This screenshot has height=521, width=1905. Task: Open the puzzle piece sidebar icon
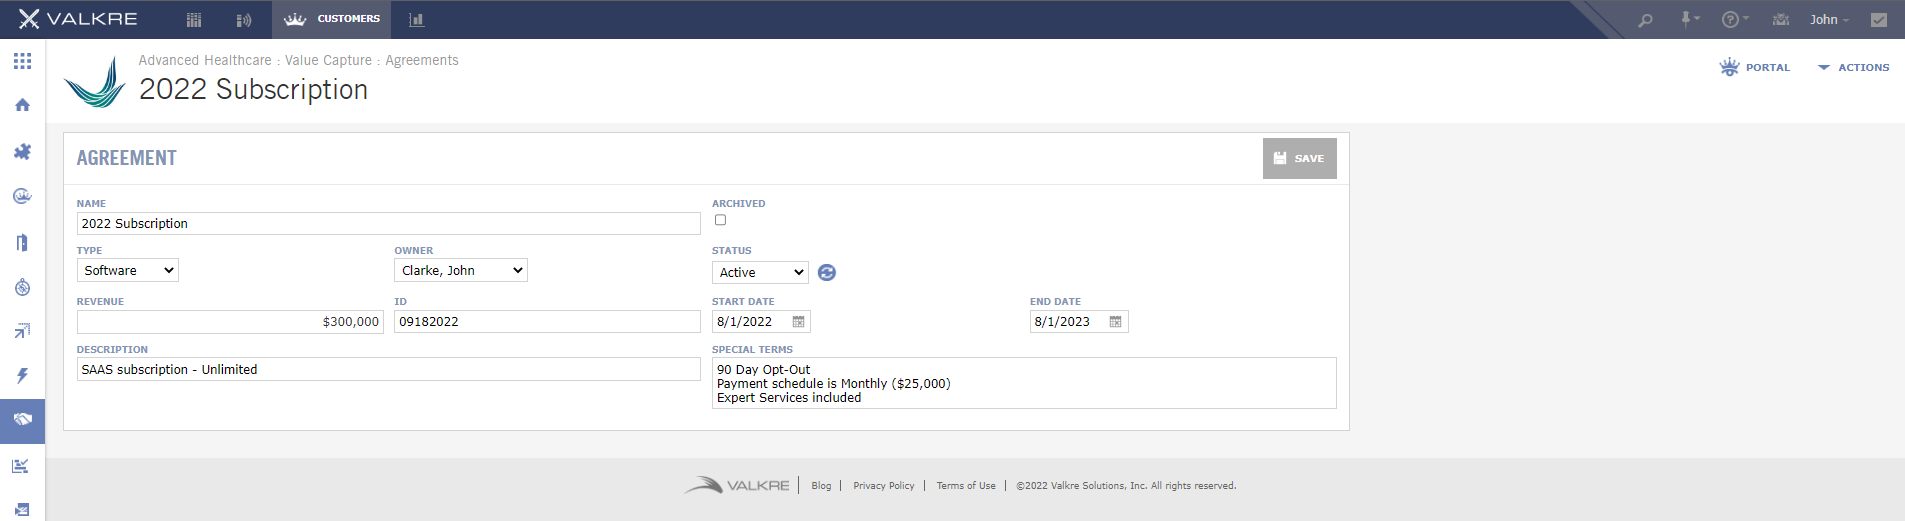pos(22,151)
